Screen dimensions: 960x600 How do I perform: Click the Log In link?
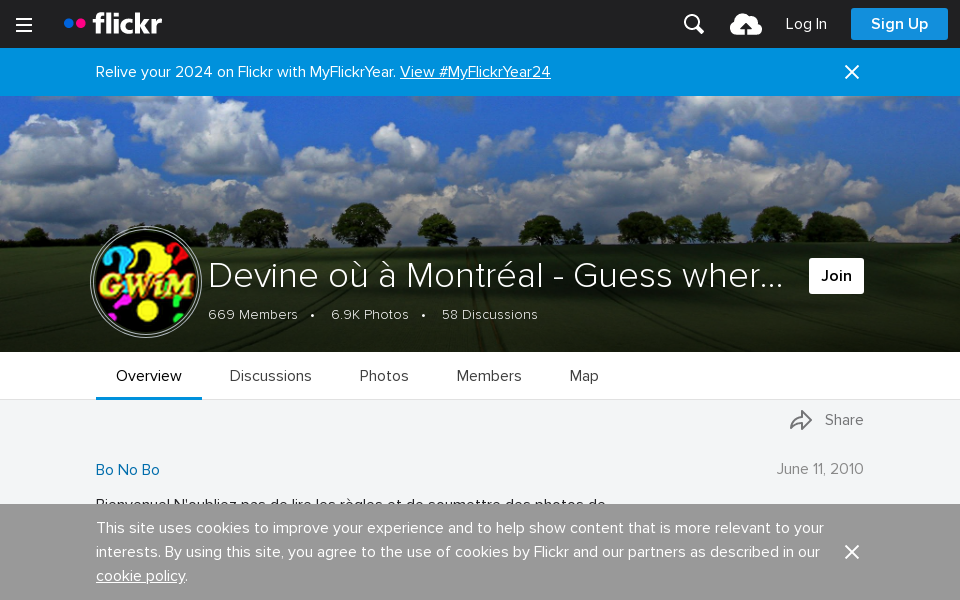806,24
